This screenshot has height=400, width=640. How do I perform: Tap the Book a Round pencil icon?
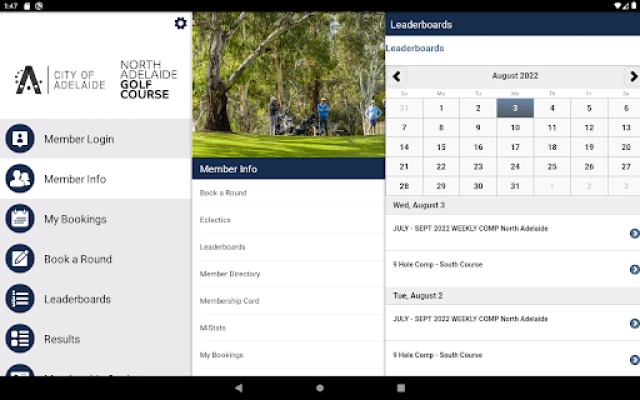20,259
